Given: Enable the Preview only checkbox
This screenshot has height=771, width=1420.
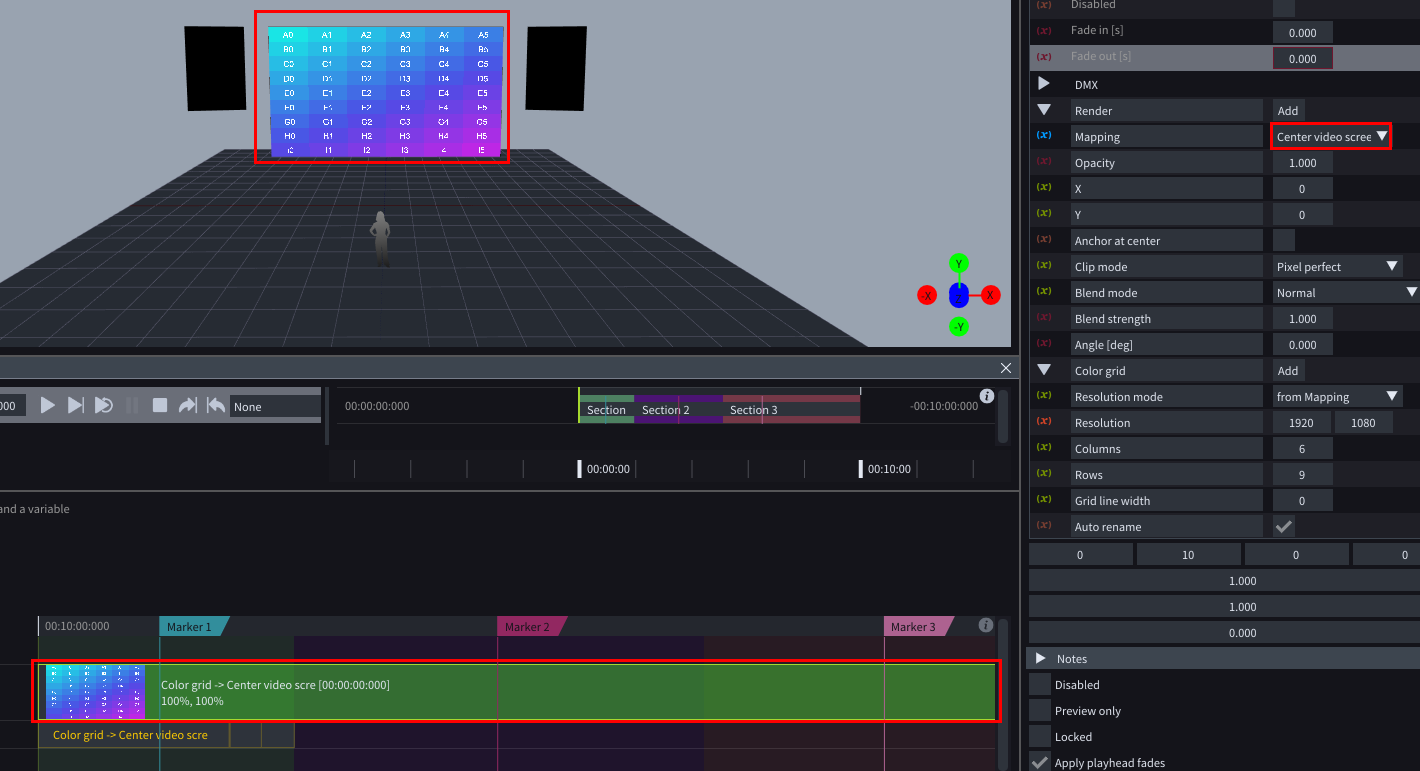Looking at the screenshot, I should pyautogui.click(x=1040, y=711).
